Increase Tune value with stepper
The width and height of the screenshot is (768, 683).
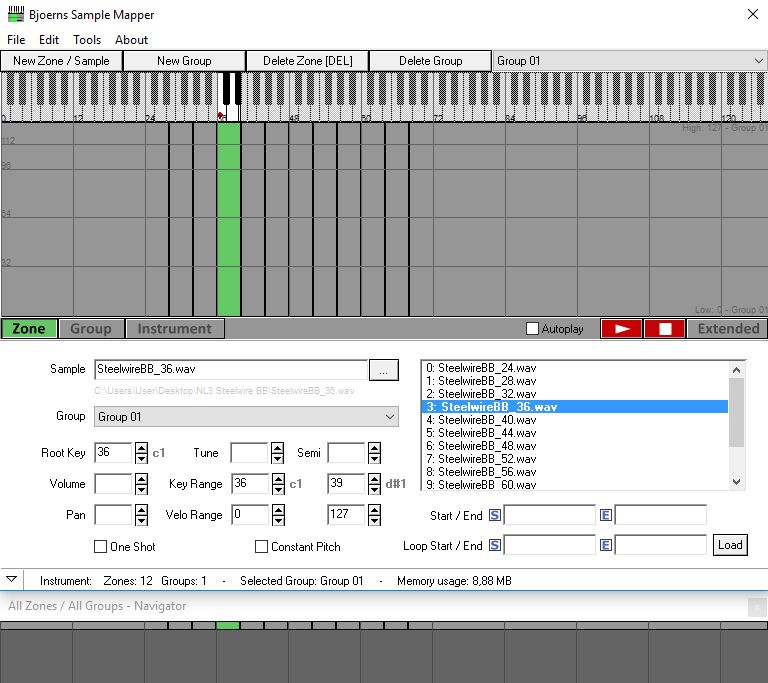277,447
